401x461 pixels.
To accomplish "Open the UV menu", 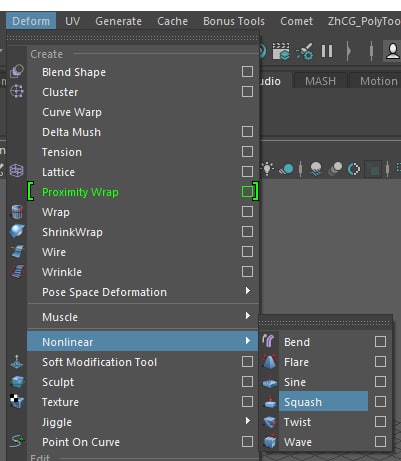I will coord(72,21).
